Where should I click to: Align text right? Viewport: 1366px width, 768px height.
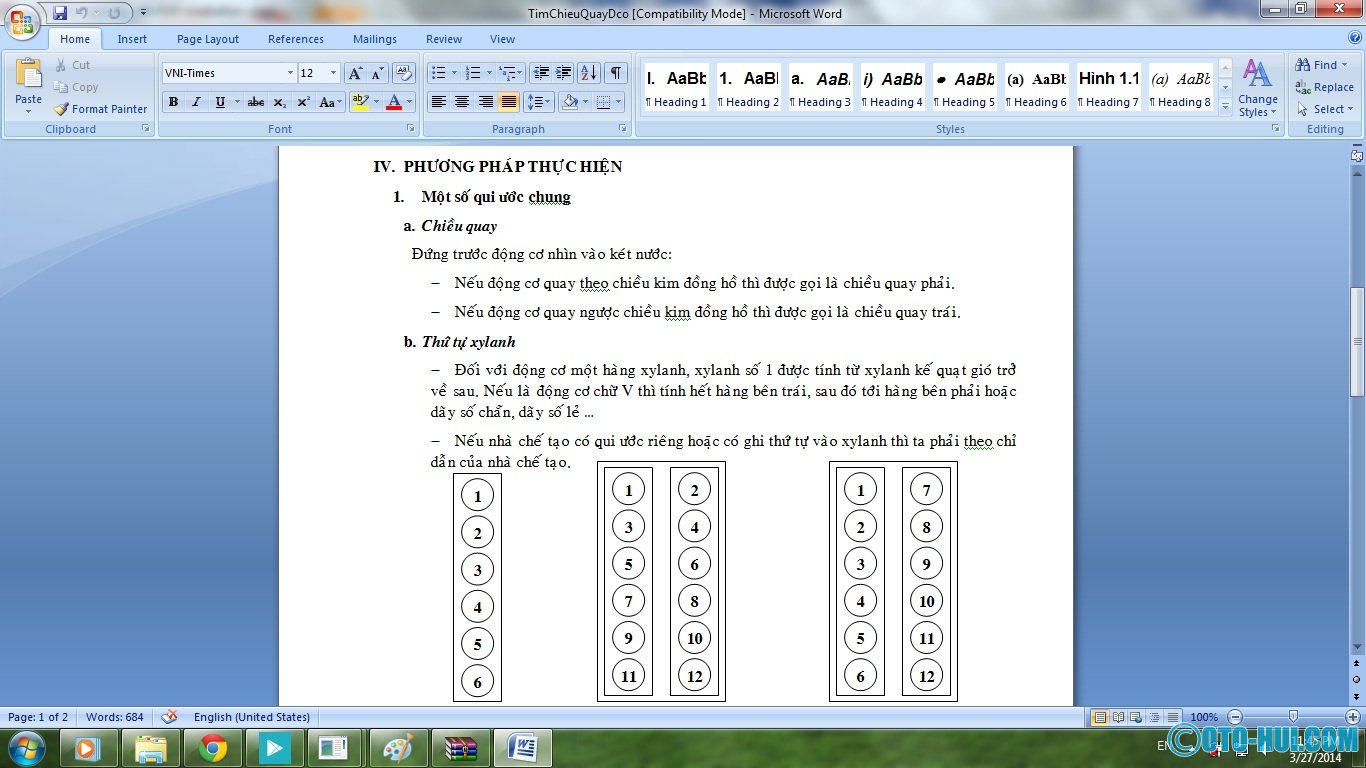click(x=486, y=102)
